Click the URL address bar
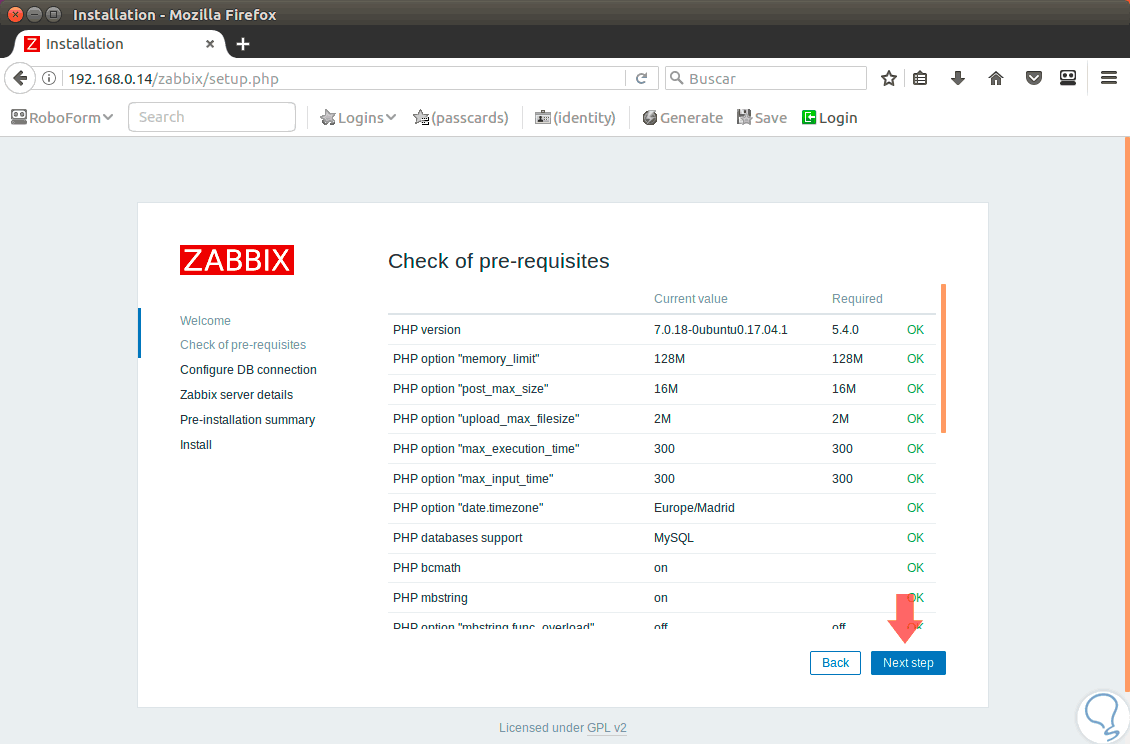This screenshot has width=1130, height=744. click(344, 78)
